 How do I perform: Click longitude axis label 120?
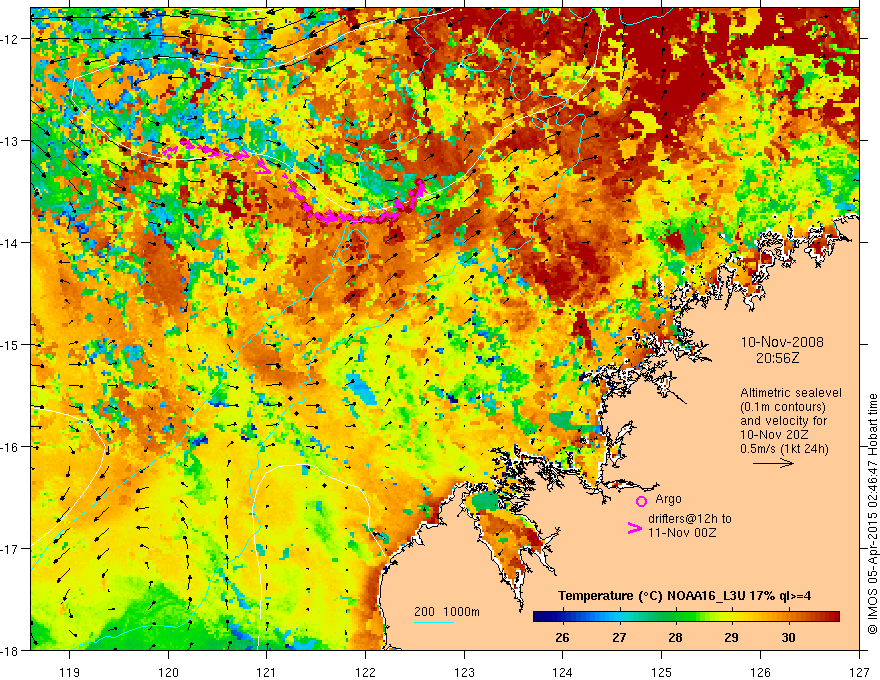168,672
